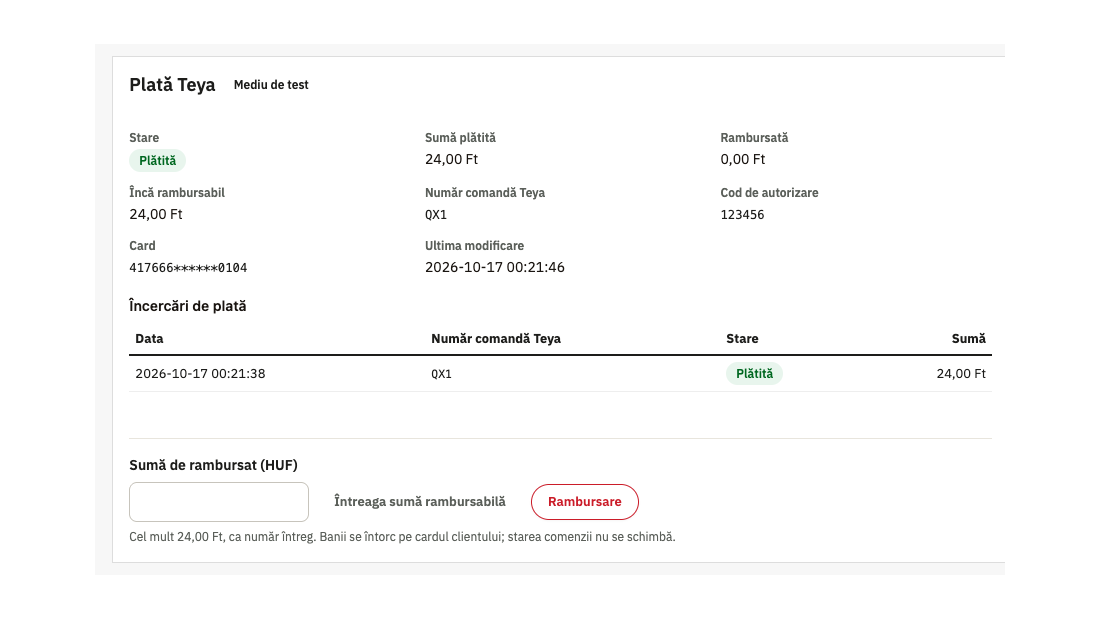Image resolution: width=1100 pixels, height=619 pixels.
Task: Click the Cod de autorizare label
Action: coord(769,192)
